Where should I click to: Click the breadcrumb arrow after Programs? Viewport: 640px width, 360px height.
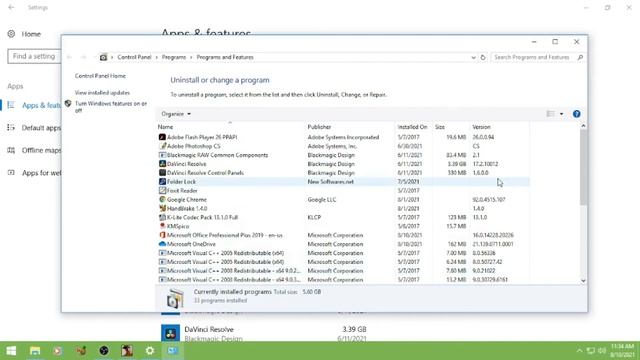(191, 58)
